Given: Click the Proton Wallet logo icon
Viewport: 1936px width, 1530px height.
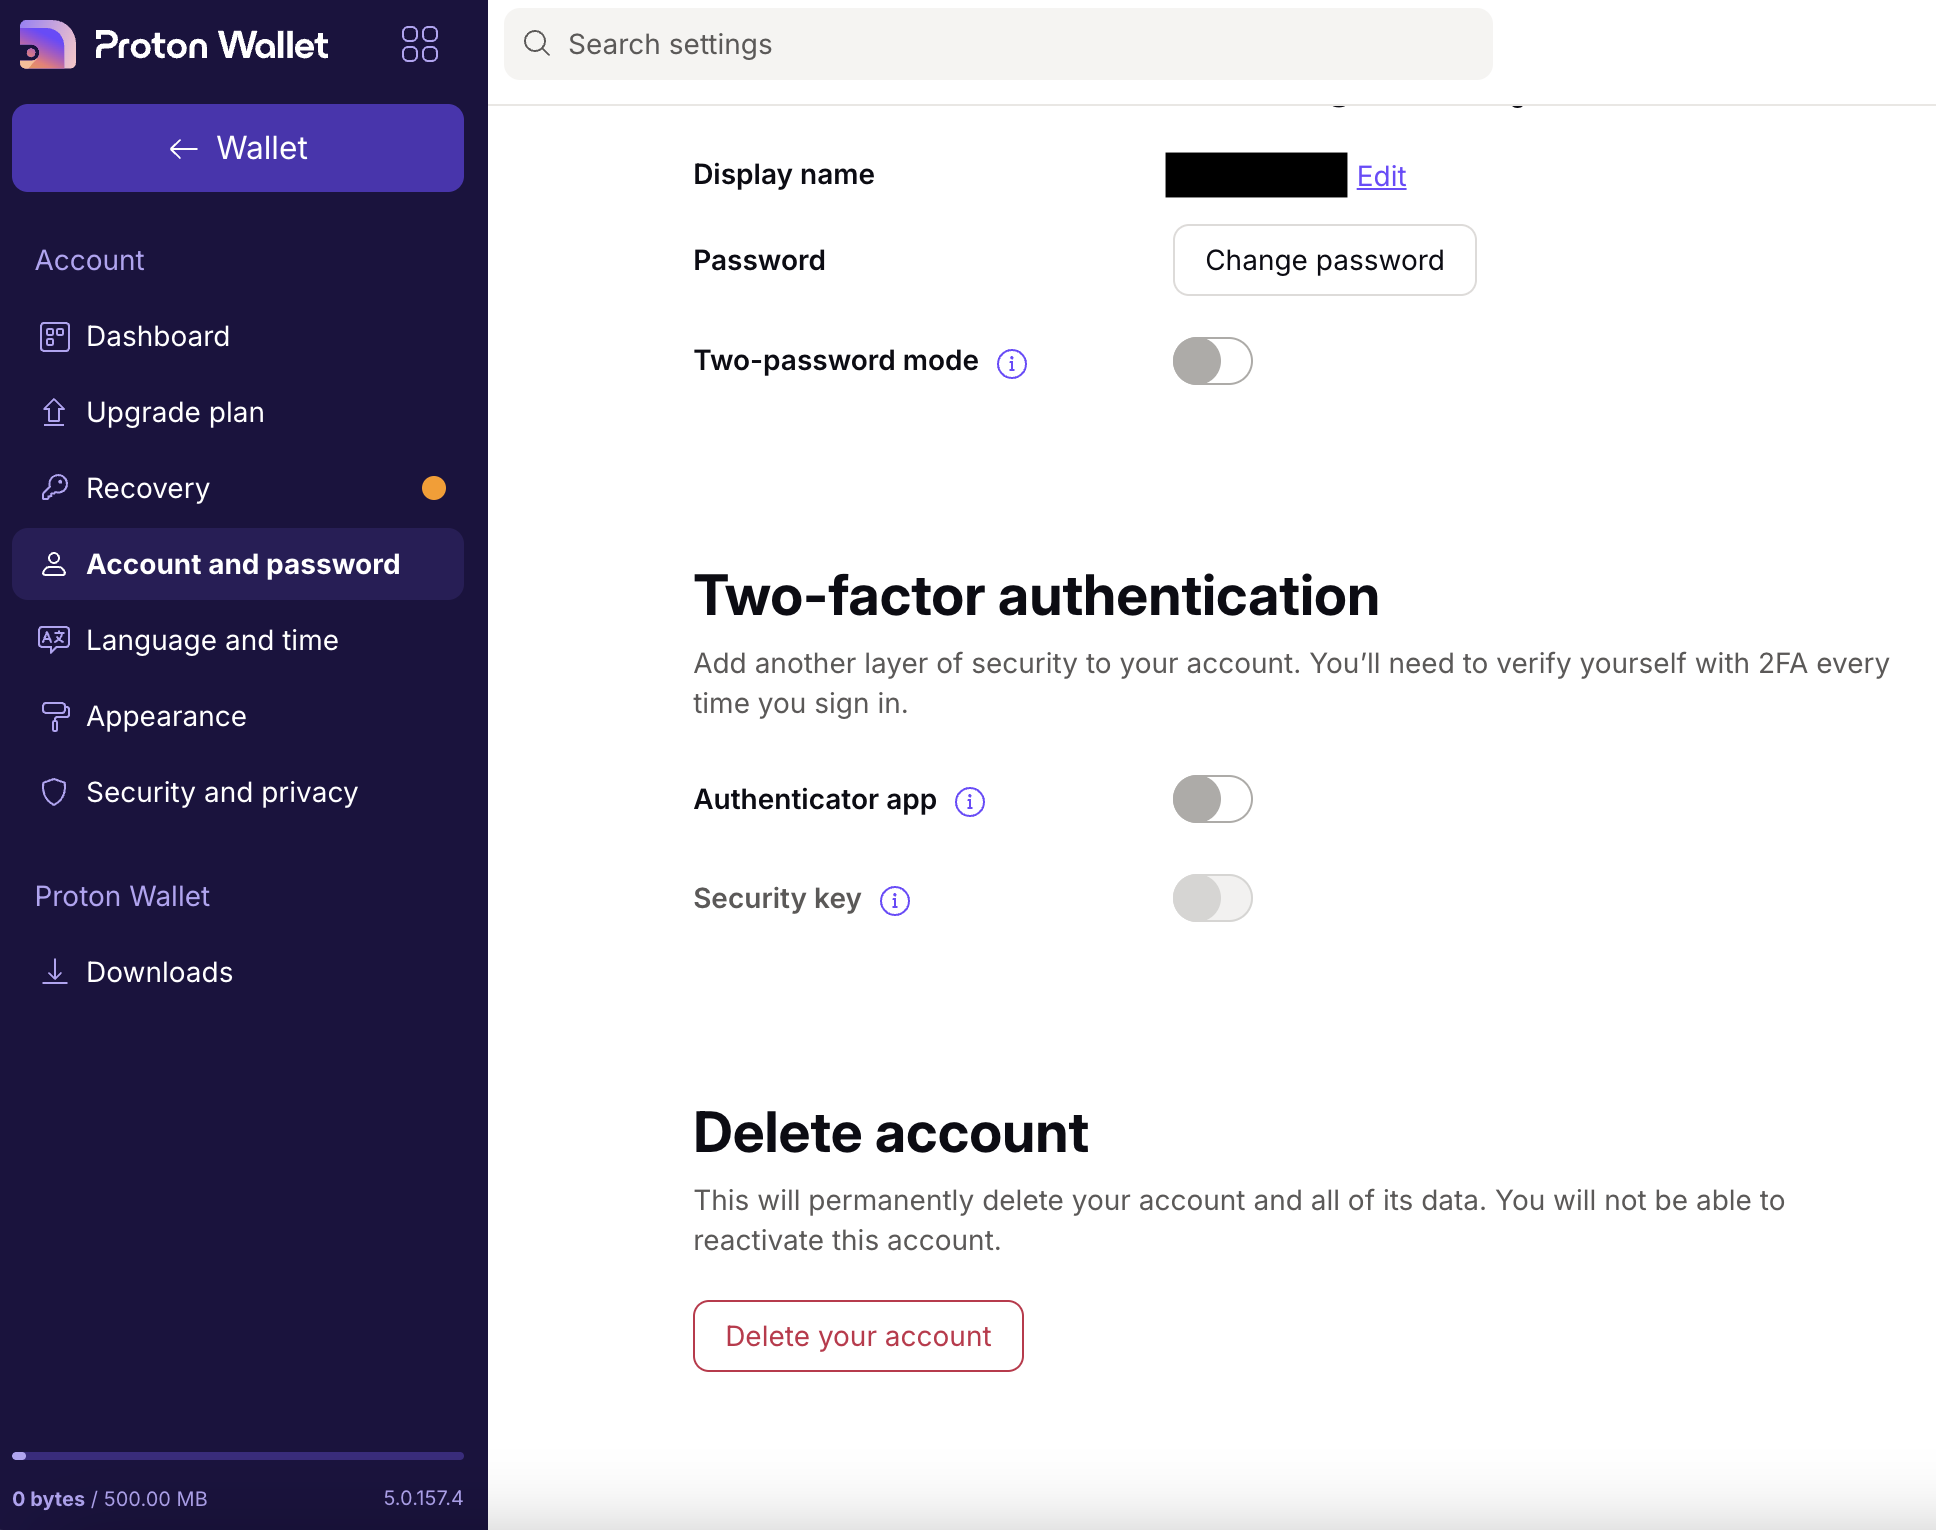Looking at the screenshot, I should pos(48,45).
